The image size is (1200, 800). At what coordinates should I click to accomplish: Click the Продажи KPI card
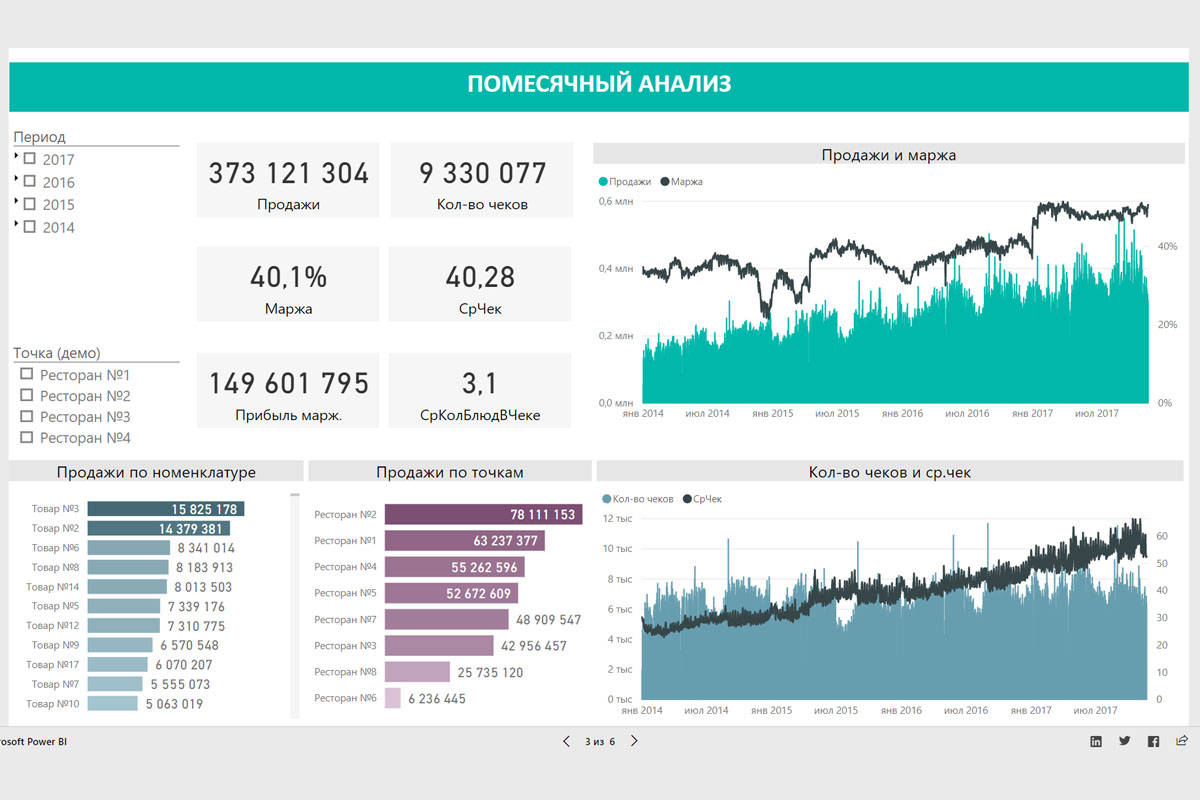click(288, 180)
